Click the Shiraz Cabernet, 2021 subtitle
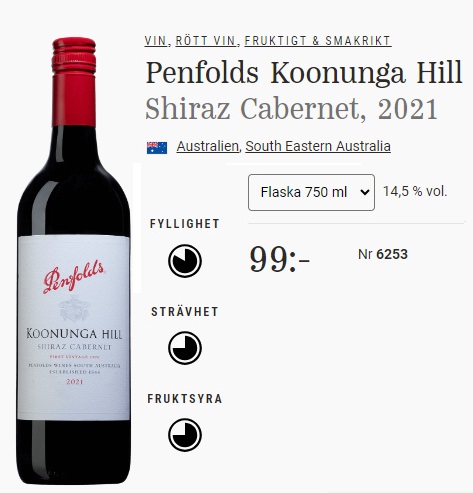 (291, 109)
